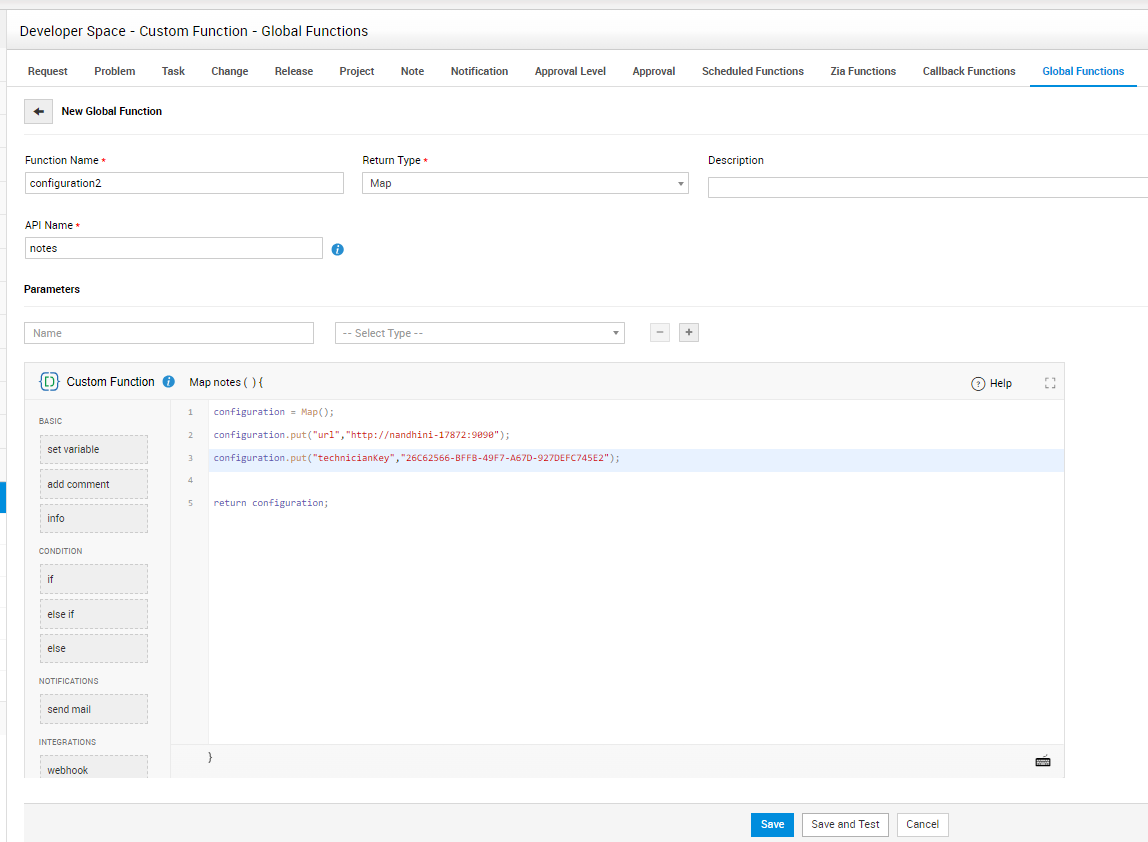Switch to the Scheduled Functions tab
Image resolution: width=1148 pixels, height=842 pixels.
[x=752, y=71]
